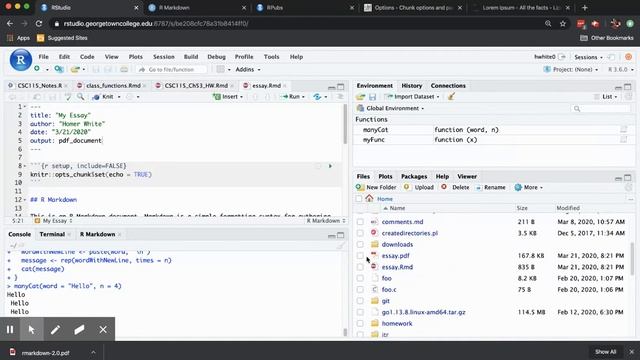Image resolution: width=640 pixels, height=360 pixels.
Task: Click the browser back arrow
Action: click(x=10, y=24)
